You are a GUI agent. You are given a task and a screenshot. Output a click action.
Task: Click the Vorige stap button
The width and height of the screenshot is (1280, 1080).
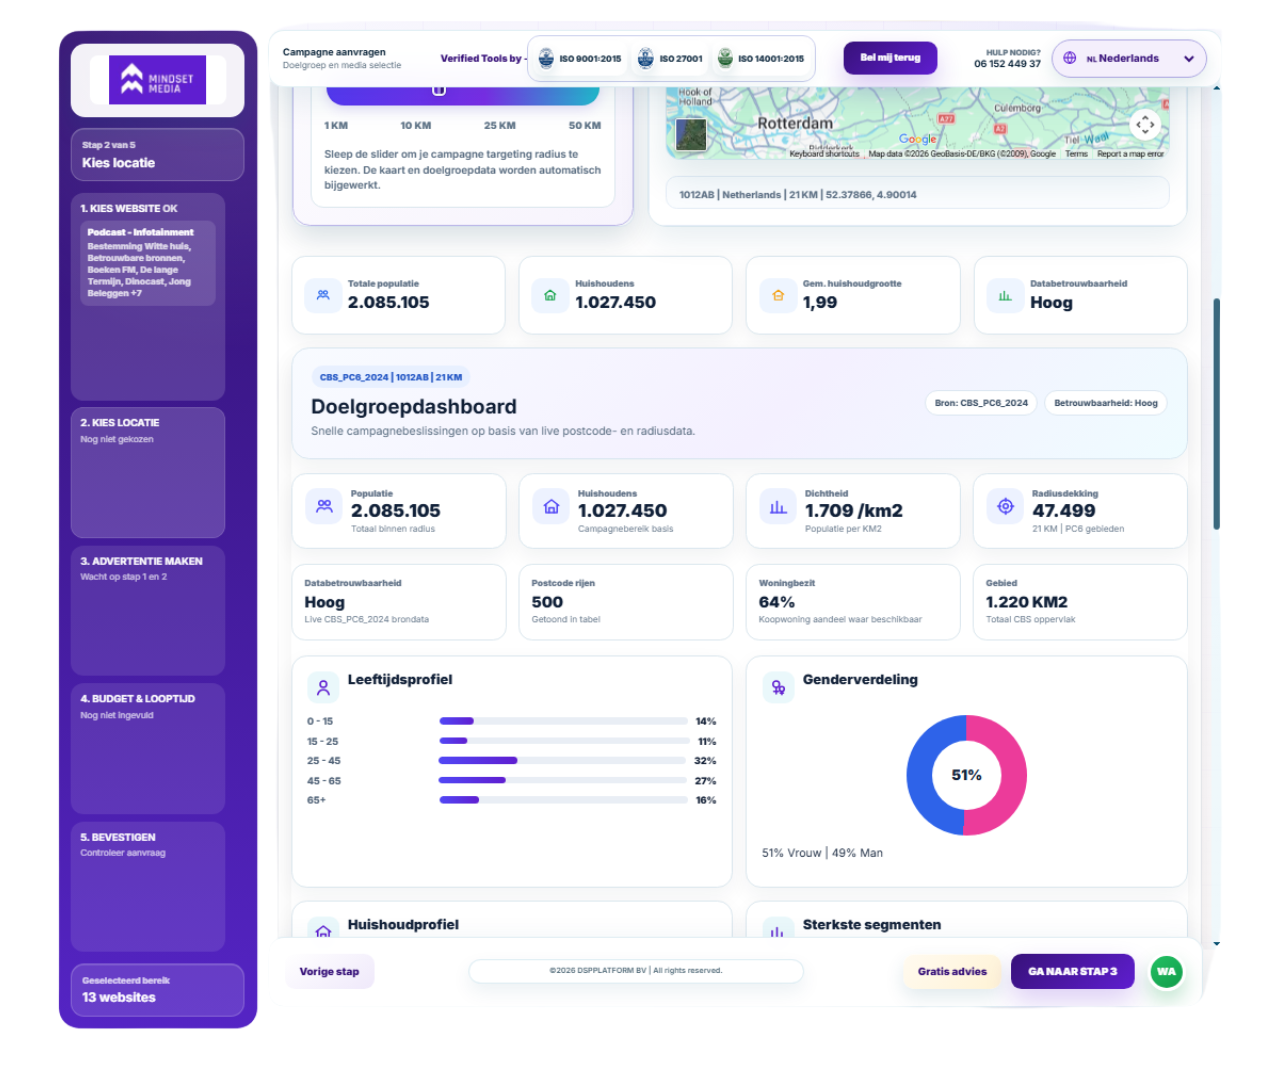(329, 971)
